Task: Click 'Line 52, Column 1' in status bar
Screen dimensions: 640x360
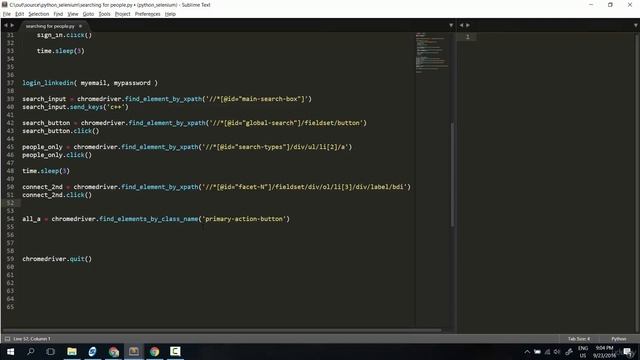Action: (32, 339)
